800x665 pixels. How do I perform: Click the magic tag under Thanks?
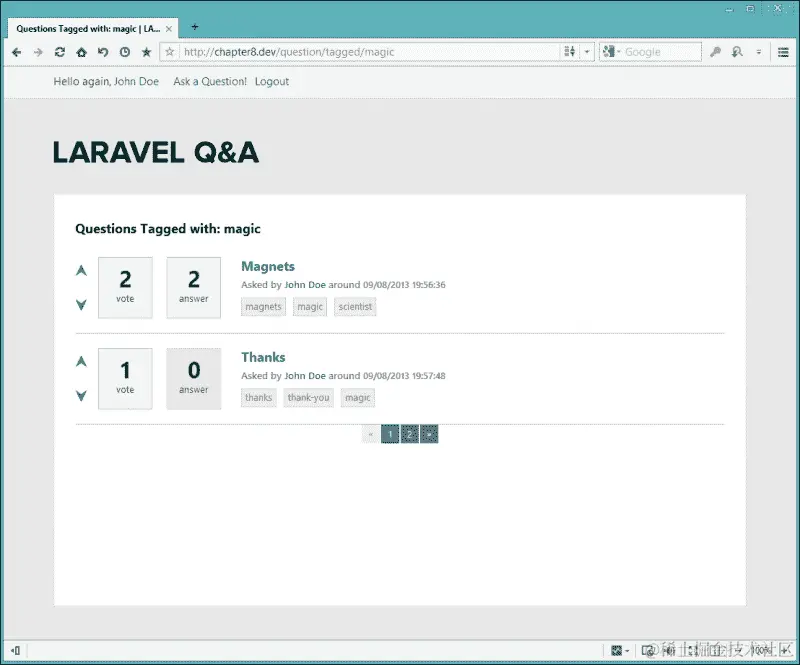tap(358, 398)
